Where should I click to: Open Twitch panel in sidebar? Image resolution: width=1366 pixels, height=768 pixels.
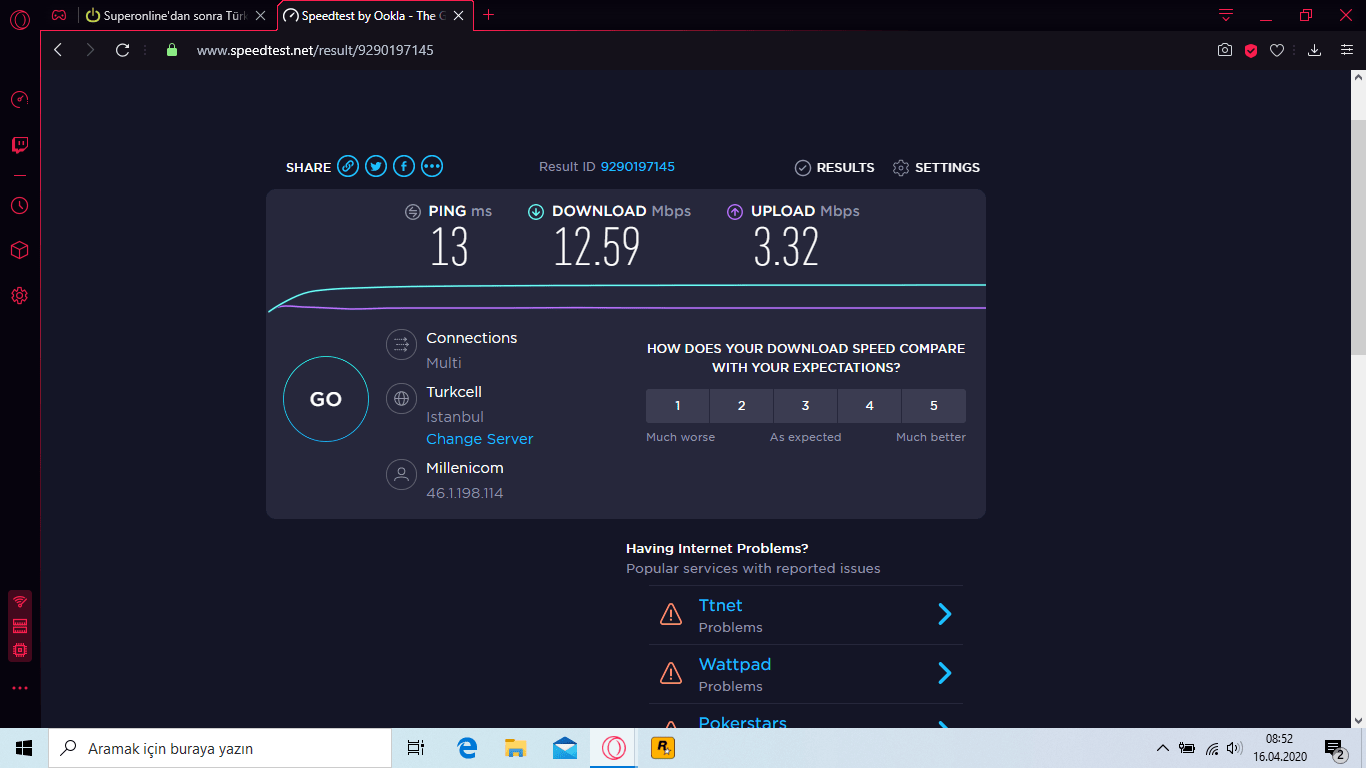(19, 146)
